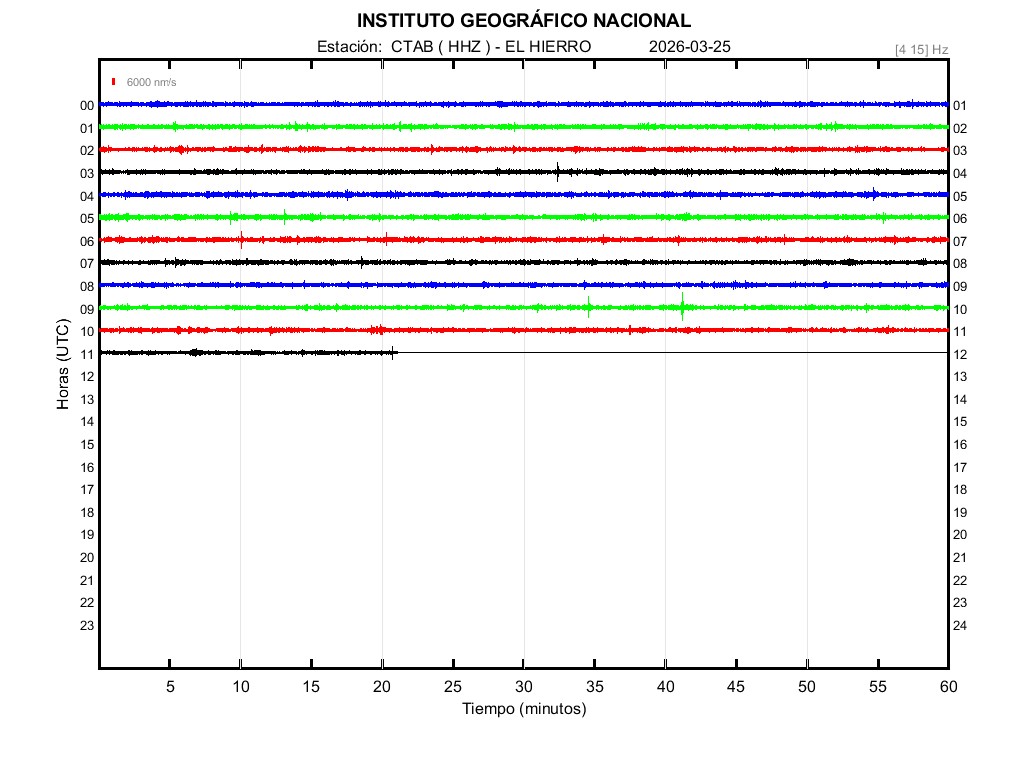Click the 23 hour label on the left axis

(x=87, y=626)
